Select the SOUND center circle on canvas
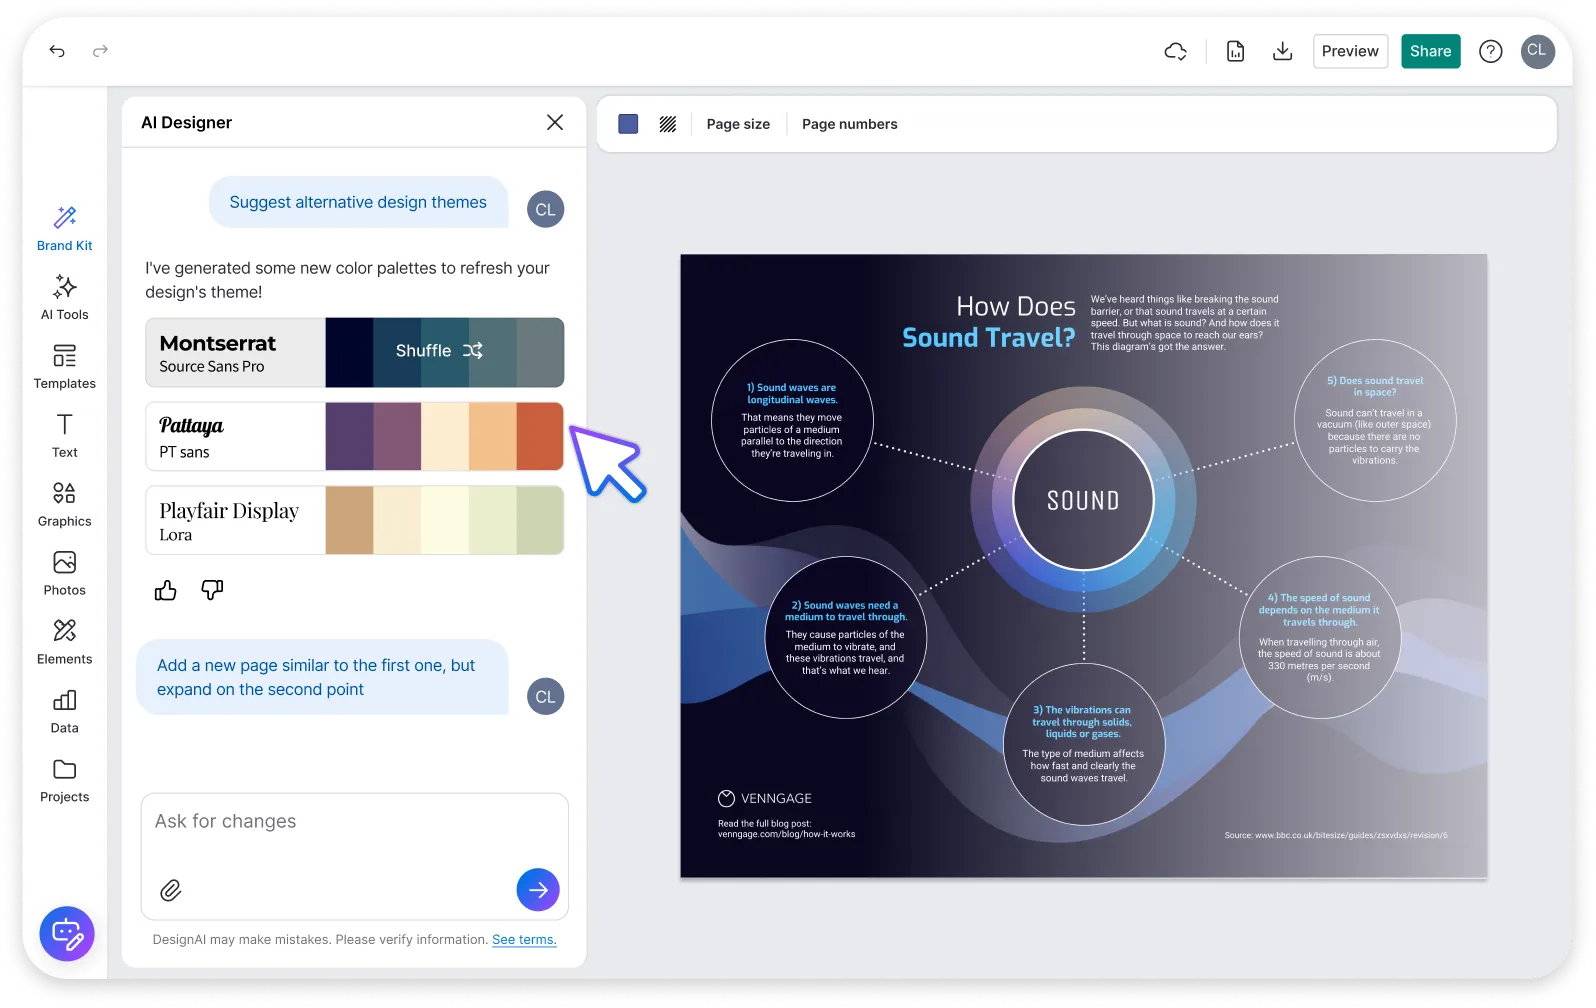Screen dimensions: 1596x1008 tap(1083, 500)
